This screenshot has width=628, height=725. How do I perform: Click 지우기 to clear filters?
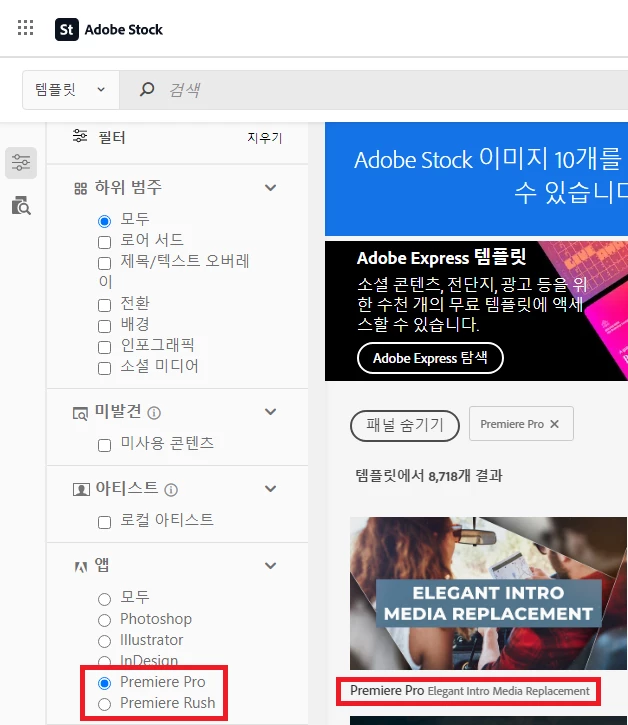click(265, 138)
